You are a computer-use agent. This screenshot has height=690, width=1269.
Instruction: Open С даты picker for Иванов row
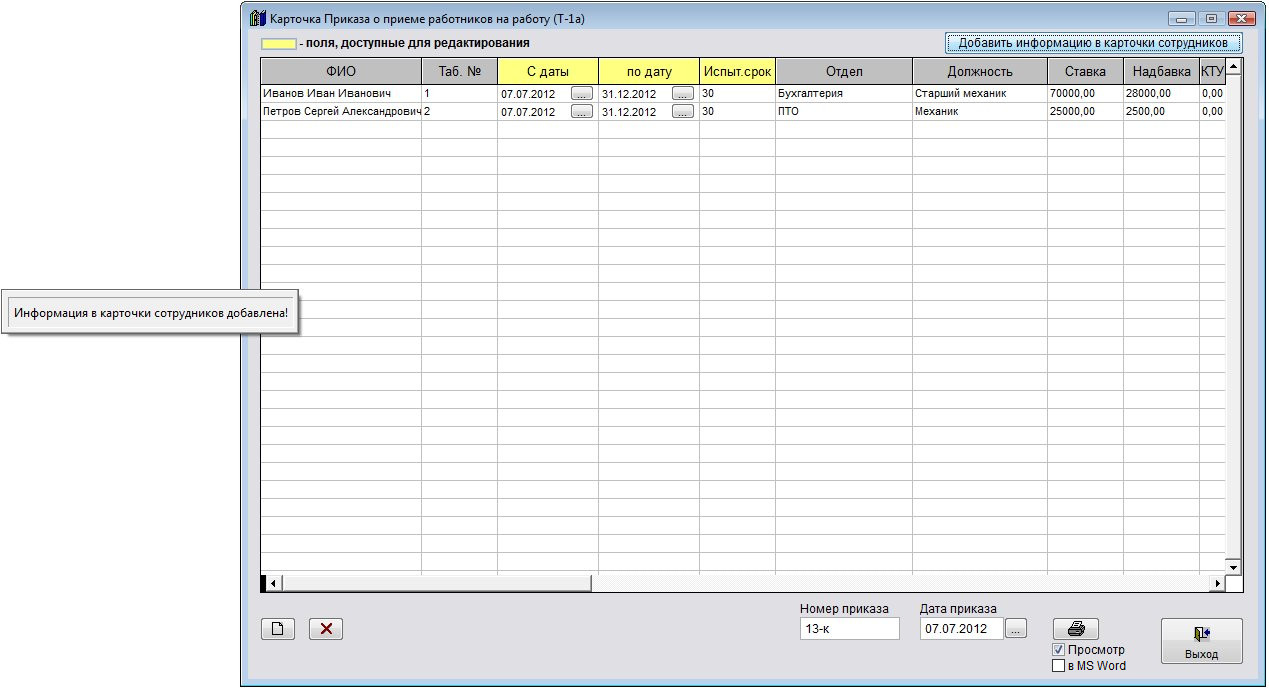582,93
